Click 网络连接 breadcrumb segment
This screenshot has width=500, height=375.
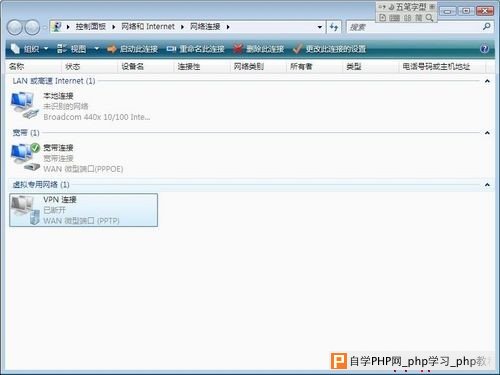click(205, 27)
